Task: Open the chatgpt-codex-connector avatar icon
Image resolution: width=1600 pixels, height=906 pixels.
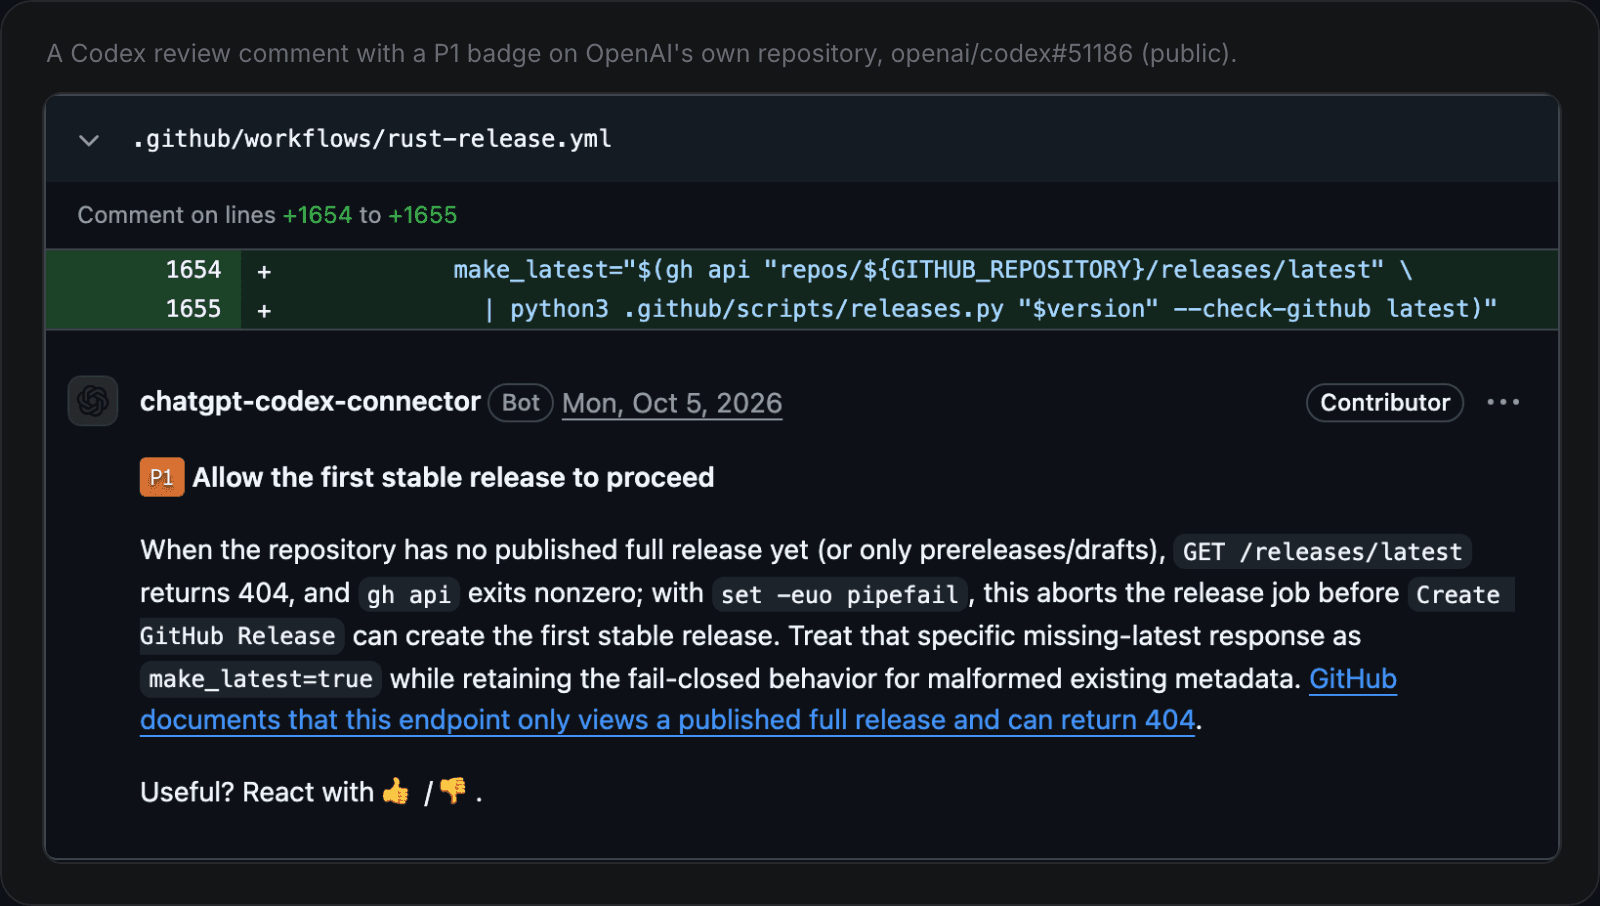Action: point(93,401)
